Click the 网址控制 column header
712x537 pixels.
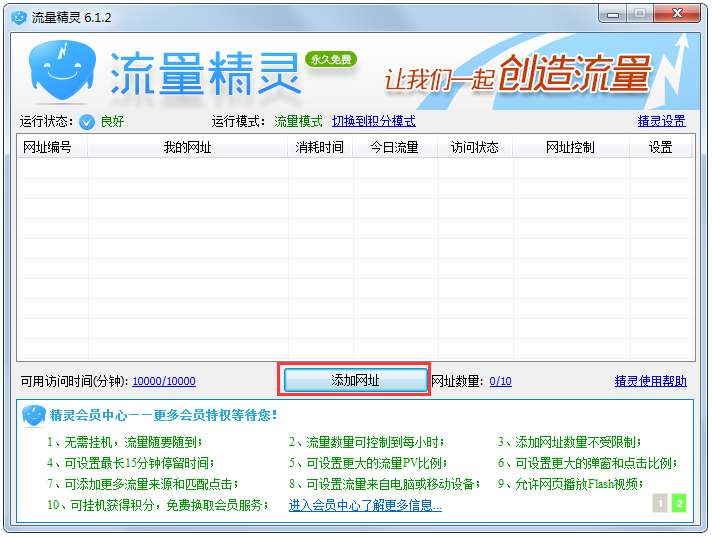point(570,147)
